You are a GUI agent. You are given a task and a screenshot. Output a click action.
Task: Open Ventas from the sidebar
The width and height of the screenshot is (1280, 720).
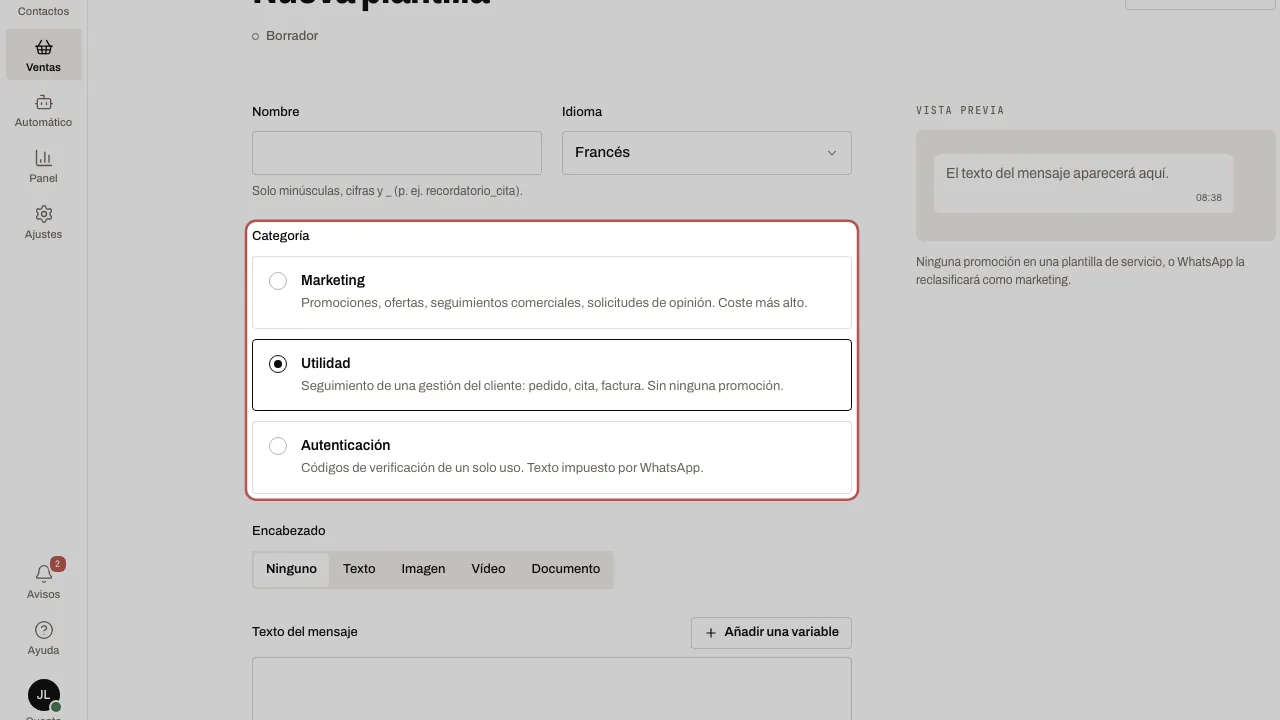point(43,56)
